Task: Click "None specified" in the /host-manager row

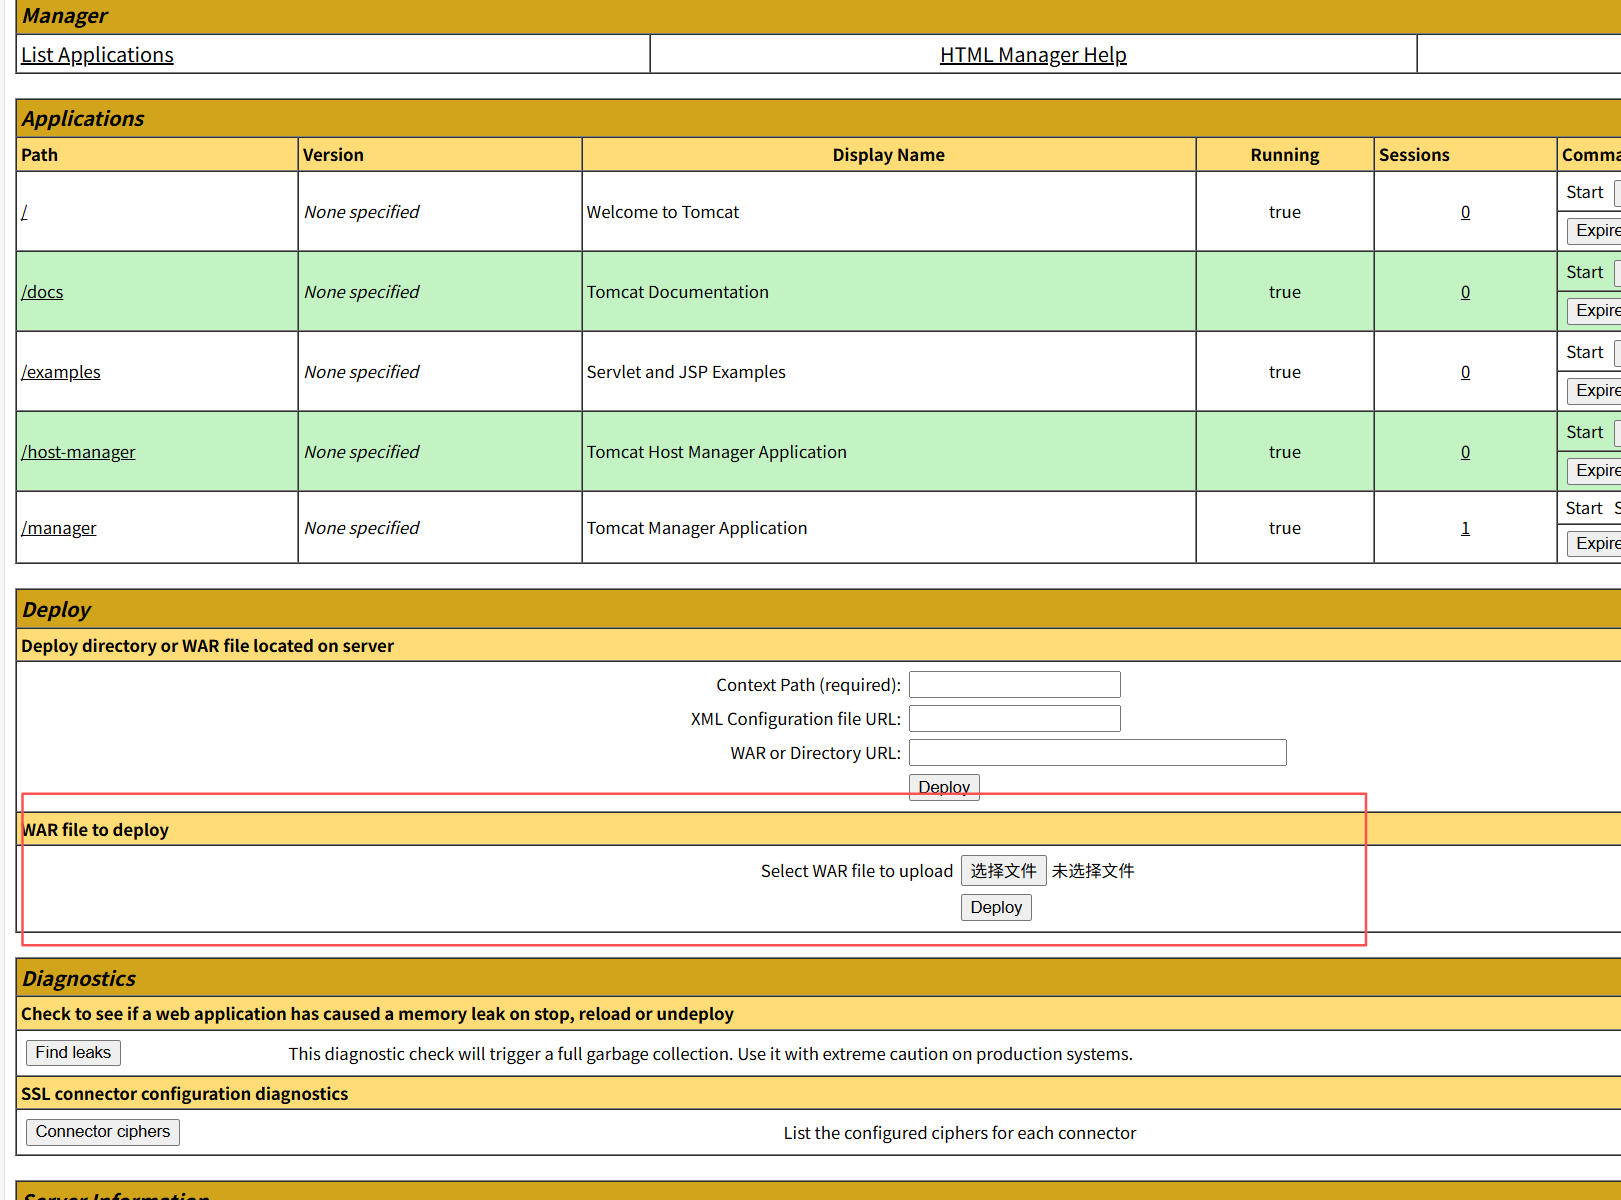Action: [362, 452]
